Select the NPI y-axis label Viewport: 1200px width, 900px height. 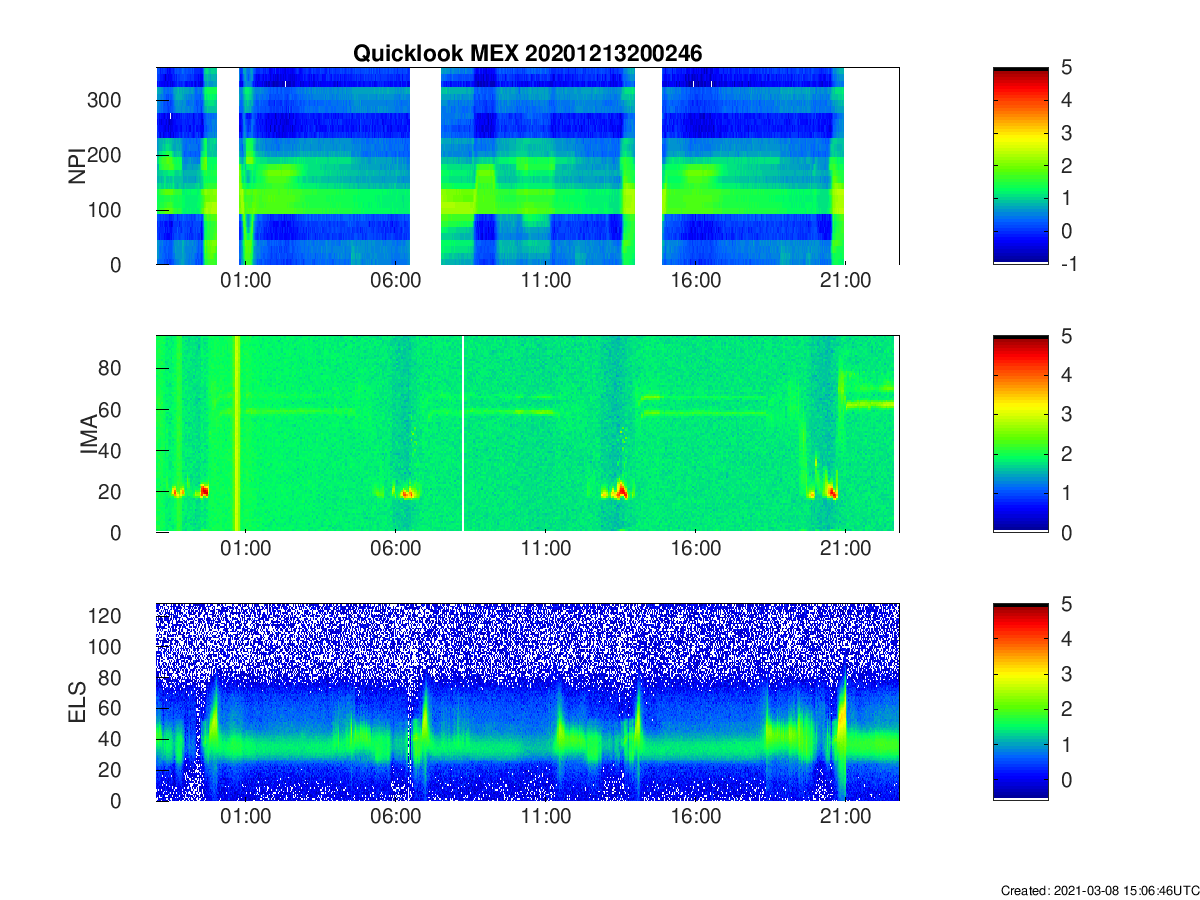click(76, 166)
